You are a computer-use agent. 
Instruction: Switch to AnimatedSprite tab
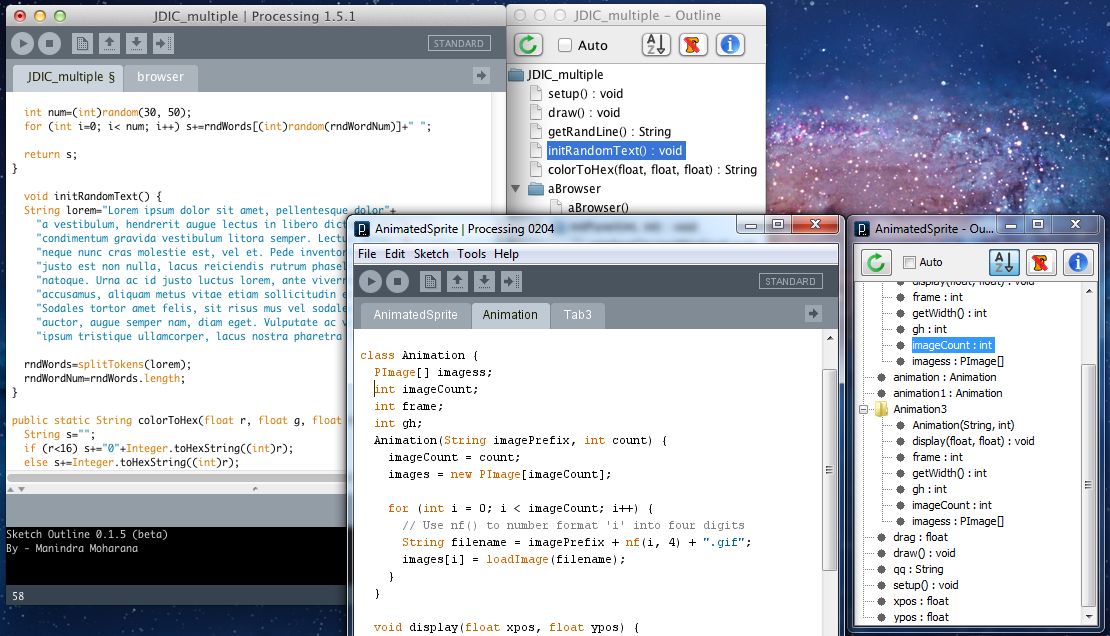tap(416, 314)
